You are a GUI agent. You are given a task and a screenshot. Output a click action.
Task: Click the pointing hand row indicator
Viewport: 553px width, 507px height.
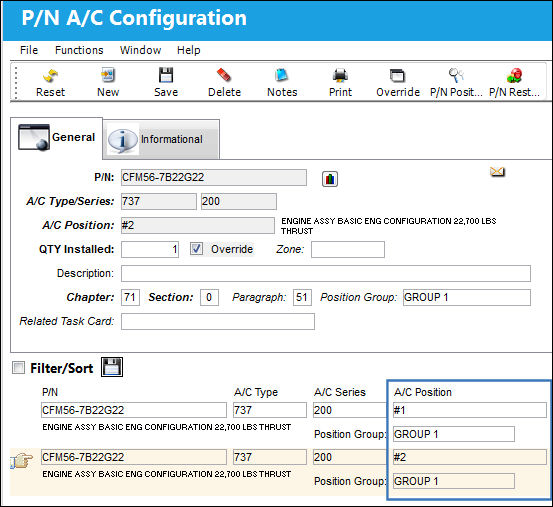click(x=22, y=460)
